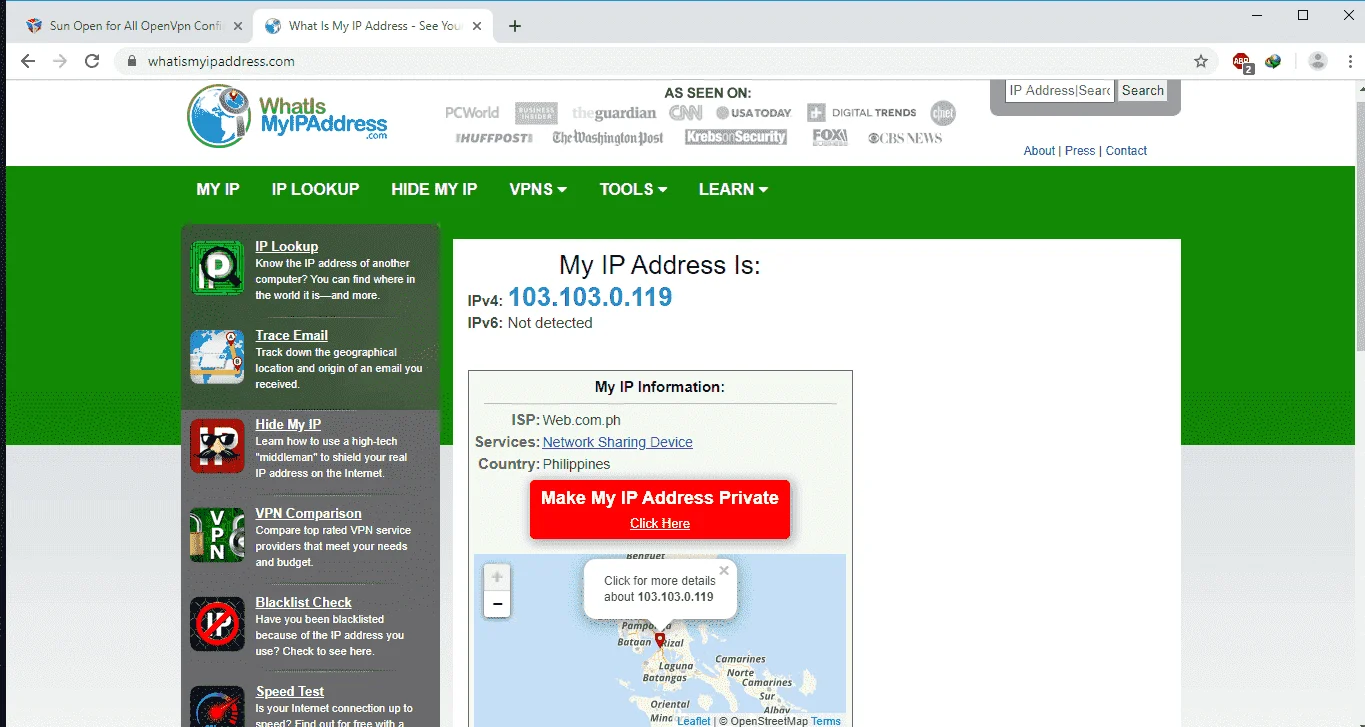Click the Blacklist Check prohibited icon
The image size is (1365, 727).
[x=217, y=624]
